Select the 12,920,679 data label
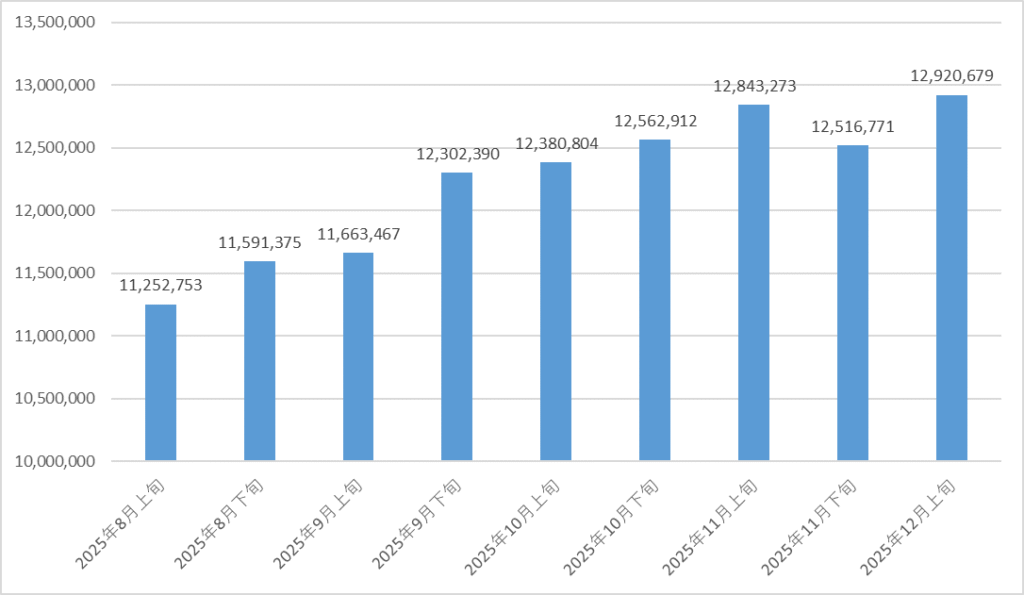 952,75
